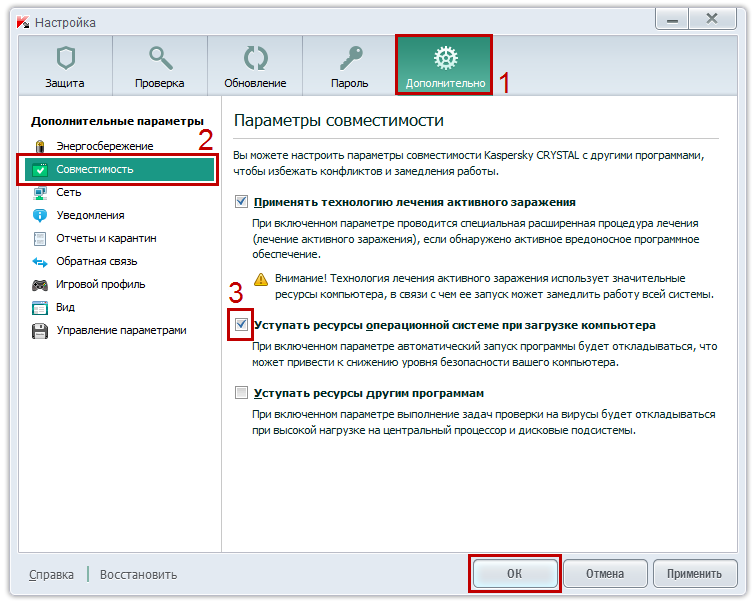This screenshot has height=601, width=755.
Task: Enable Уступать ресурсы другим программам checkbox
Action: [x=241, y=393]
